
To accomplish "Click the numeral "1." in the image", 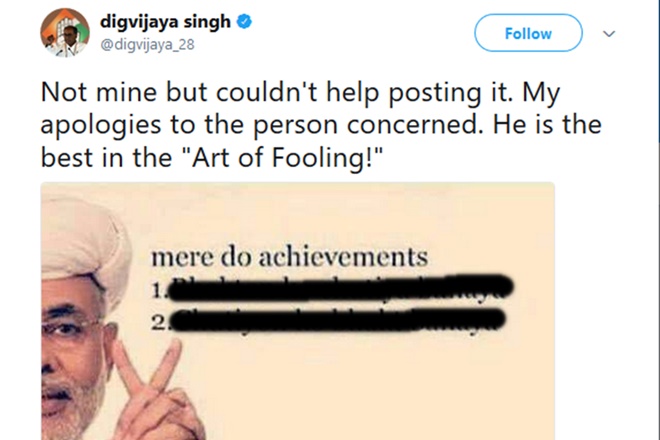I will (158, 289).
